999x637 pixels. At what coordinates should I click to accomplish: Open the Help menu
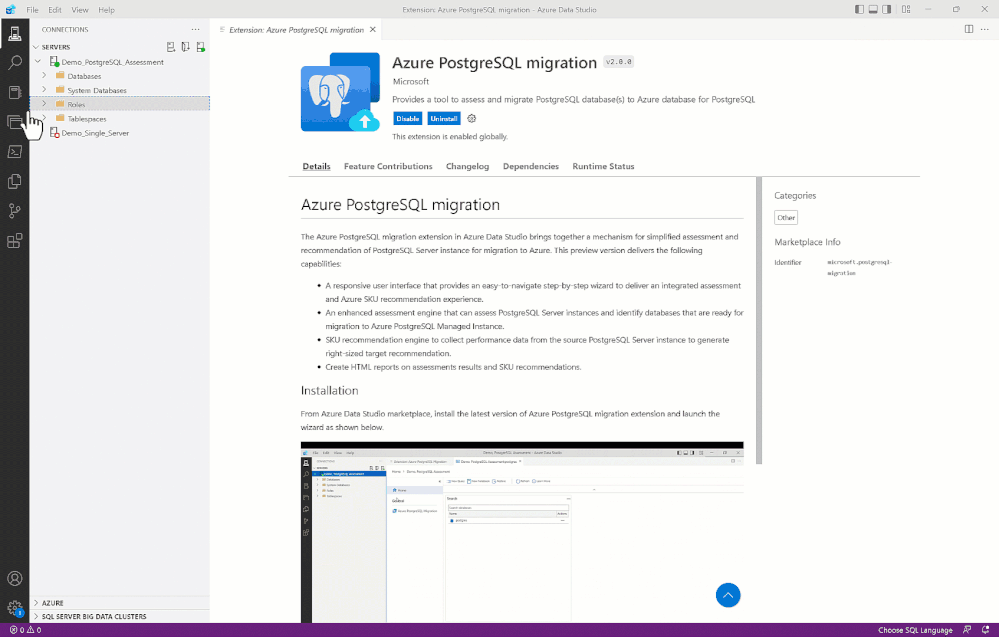tap(106, 10)
